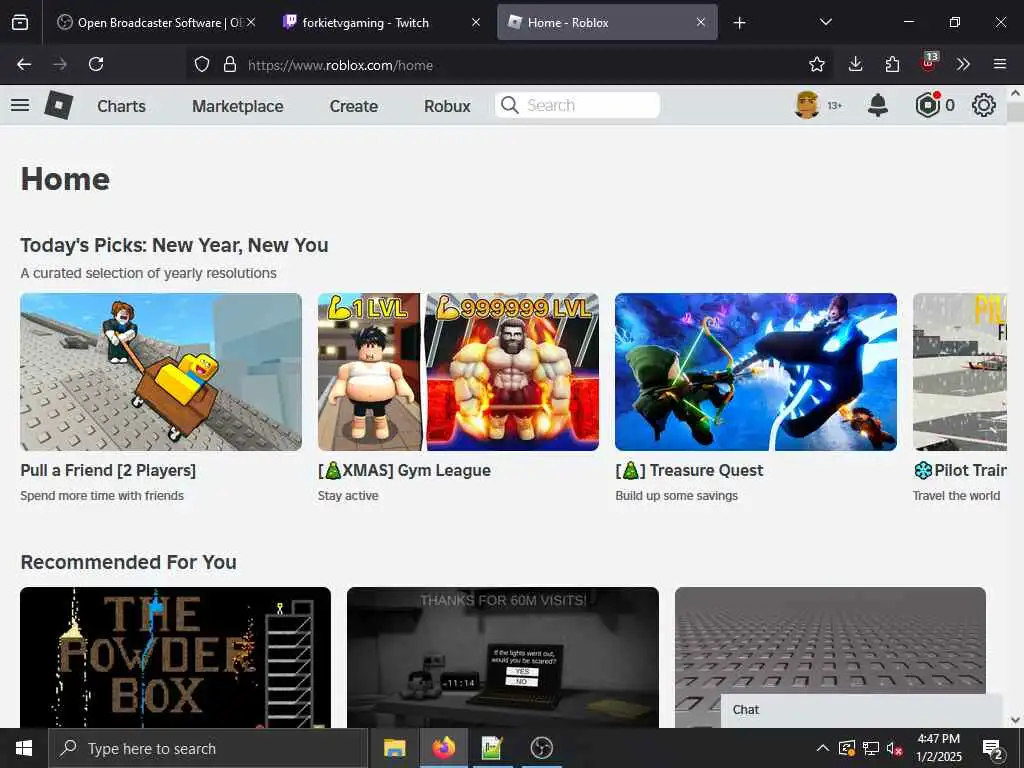Open a new browser tab
Screen dimensions: 1024x768
[739, 23]
